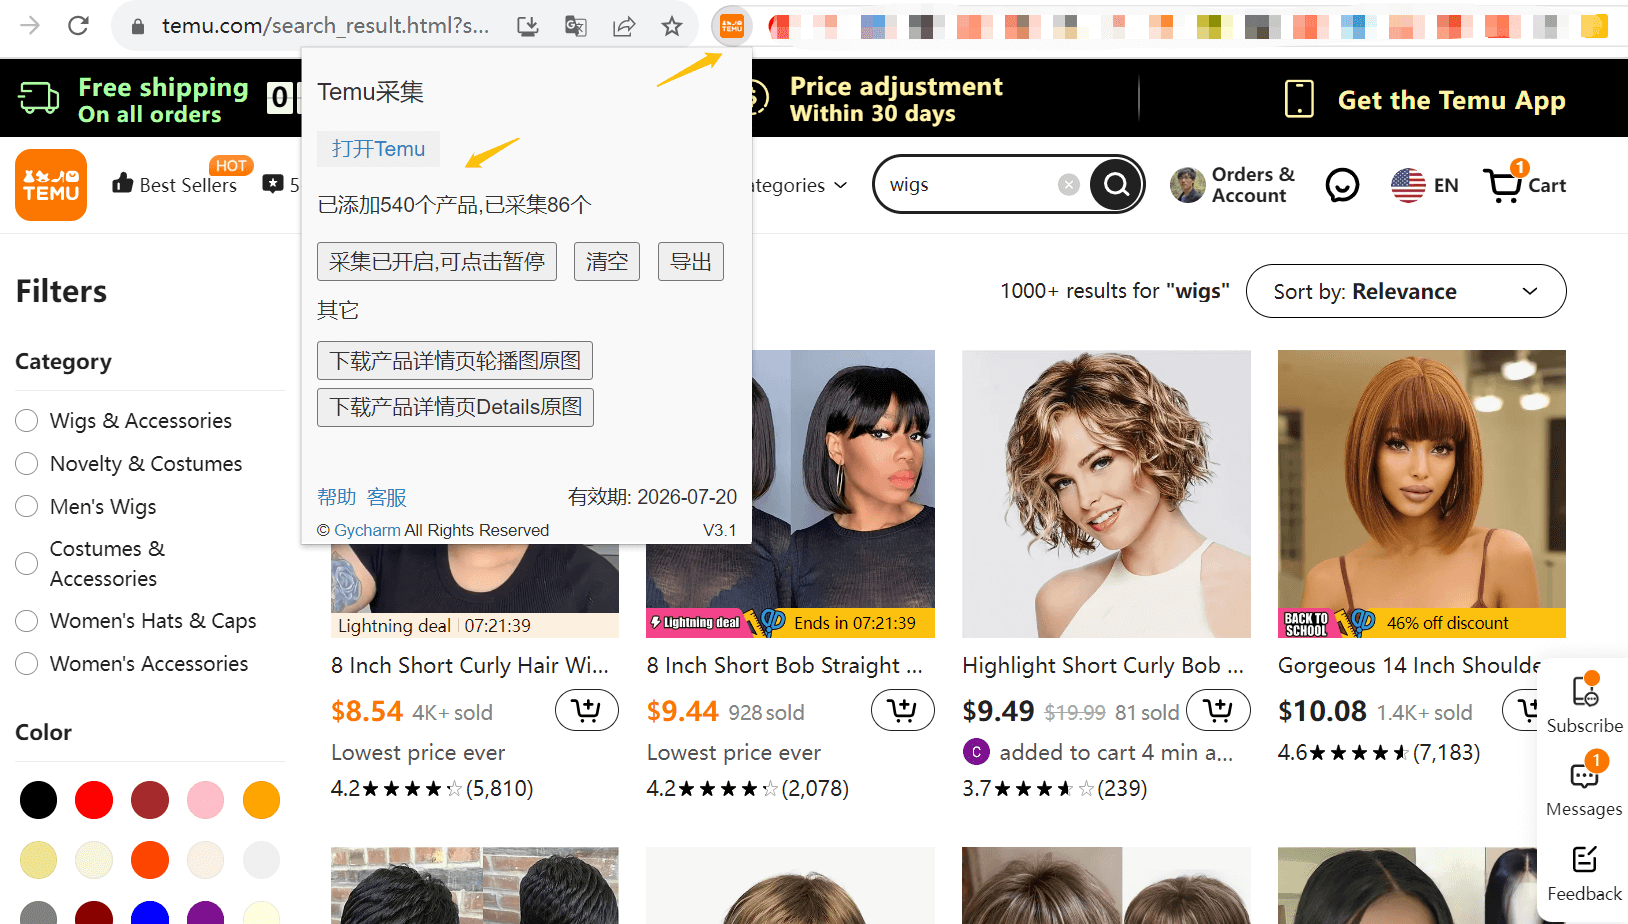Install app icon in address bar

coord(528,26)
